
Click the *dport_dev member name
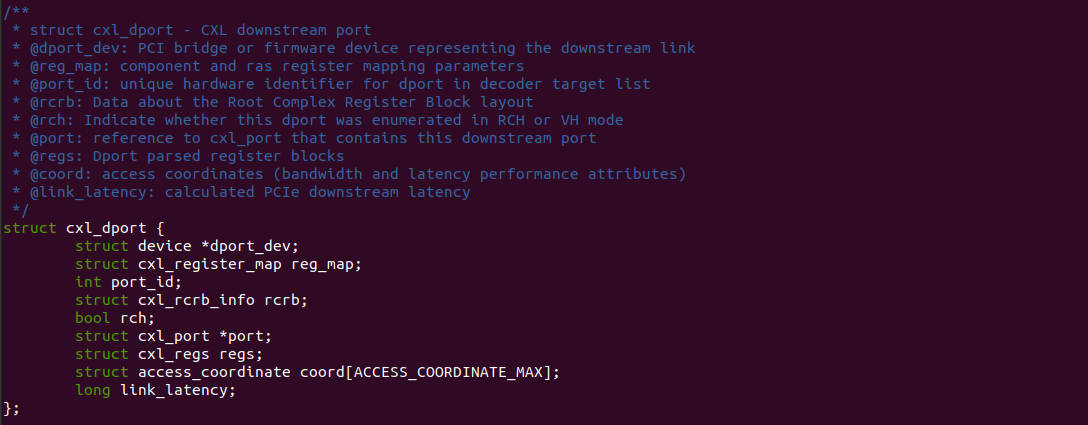tap(250, 246)
